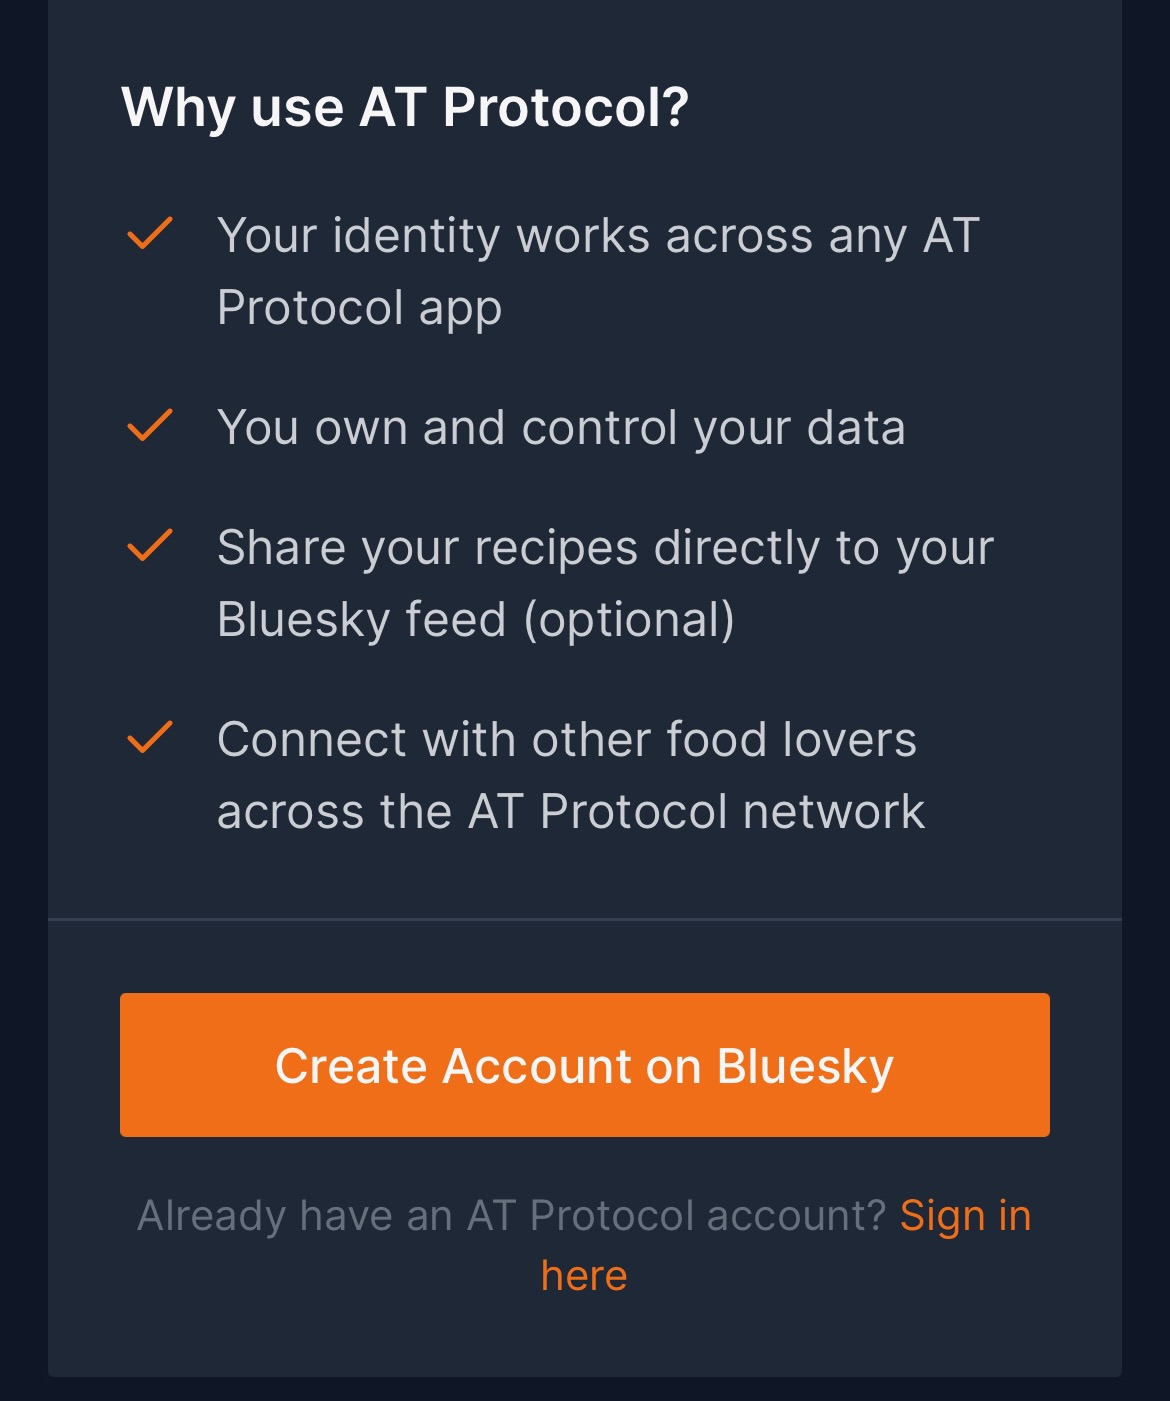
Task: Click the word "Protocol?" in the heading
Action: point(566,107)
